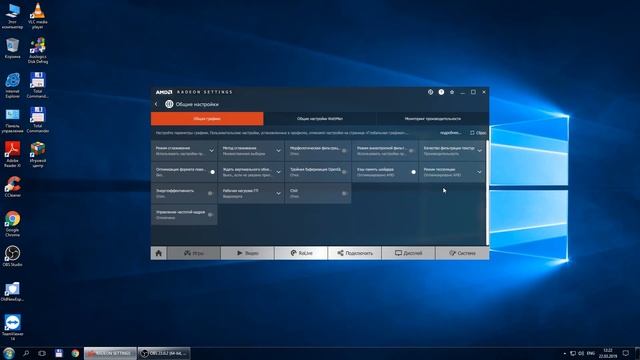The height and width of the screenshot is (360, 640).
Task: Open the ReLive section tab
Action: (x=301, y=253)
